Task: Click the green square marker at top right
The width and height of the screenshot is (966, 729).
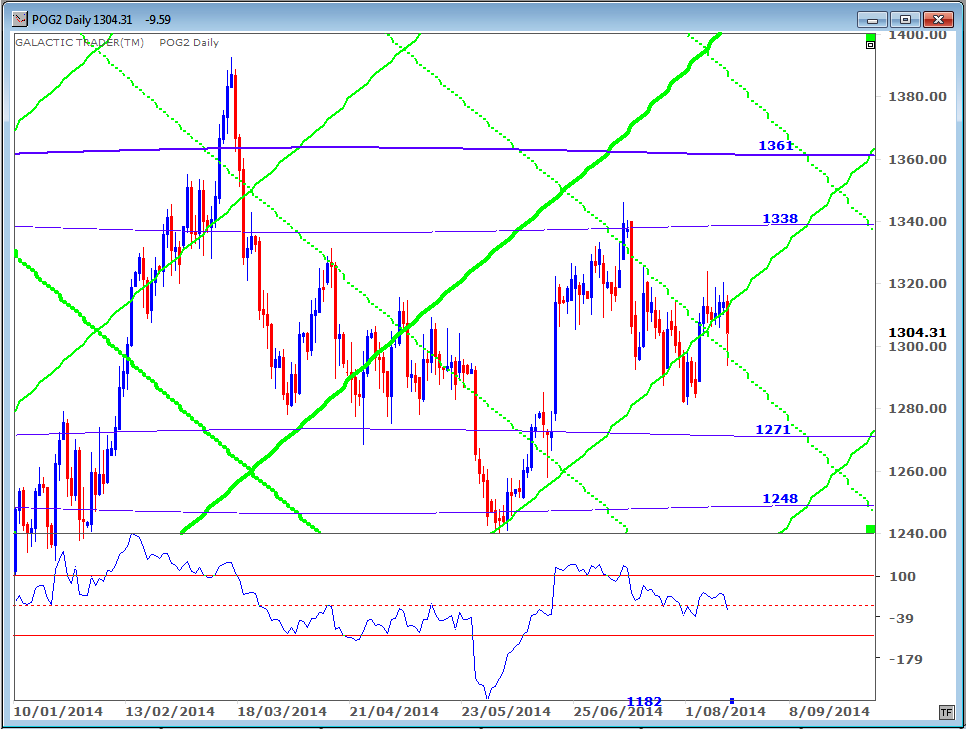Action: [x=871, y=37]
